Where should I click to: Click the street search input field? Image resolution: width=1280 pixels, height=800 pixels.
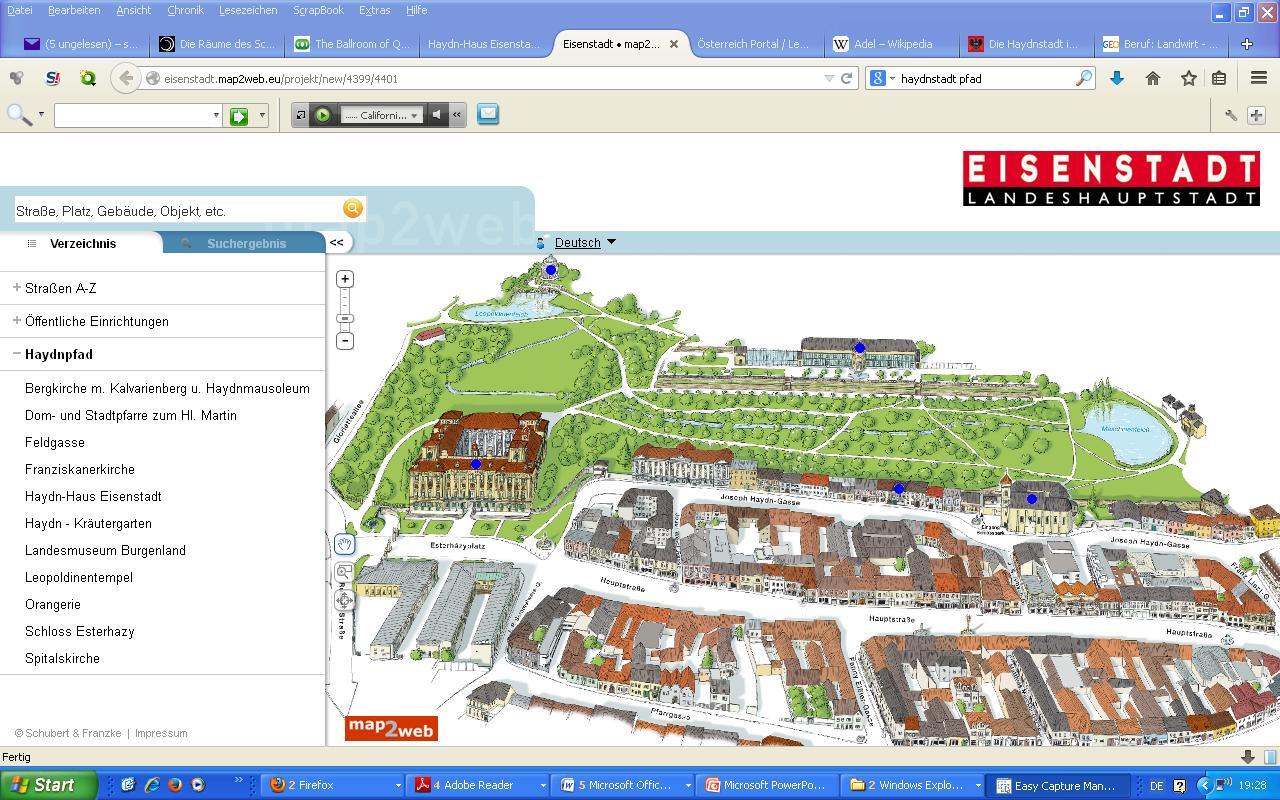[x=177, y=211]
